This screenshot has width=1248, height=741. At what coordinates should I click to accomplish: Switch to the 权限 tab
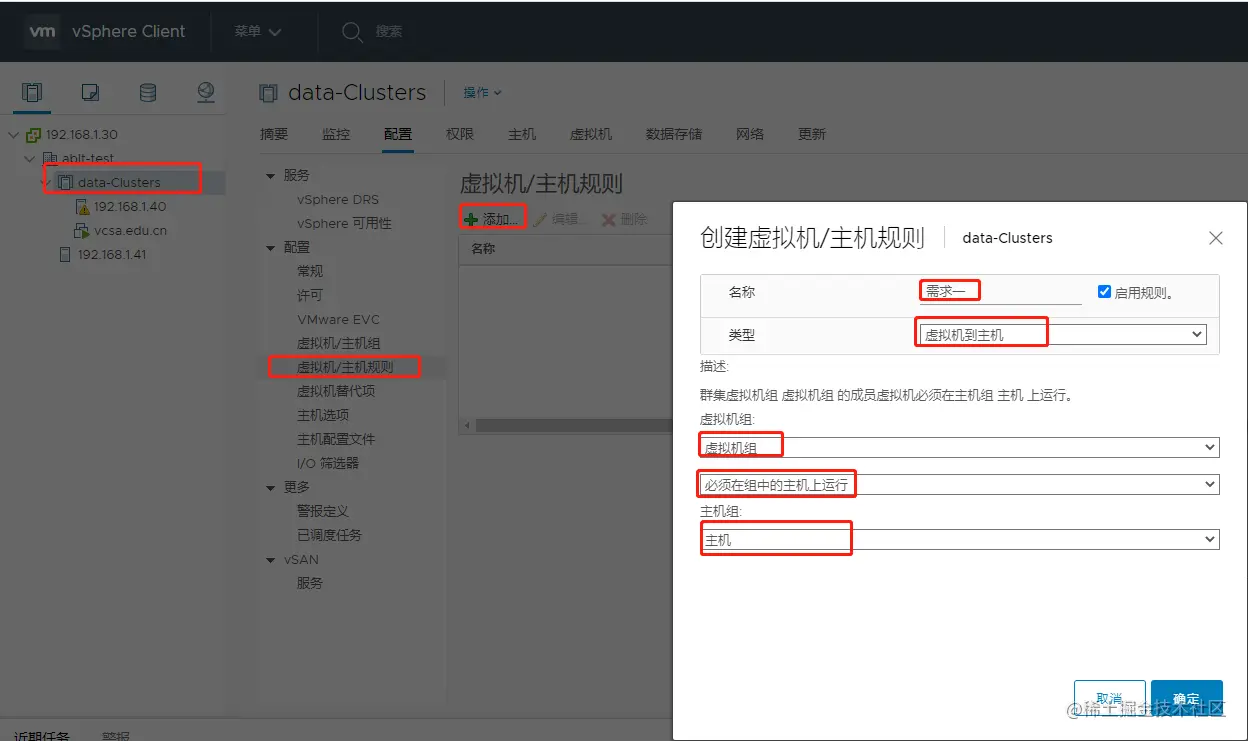click(460, 134)
